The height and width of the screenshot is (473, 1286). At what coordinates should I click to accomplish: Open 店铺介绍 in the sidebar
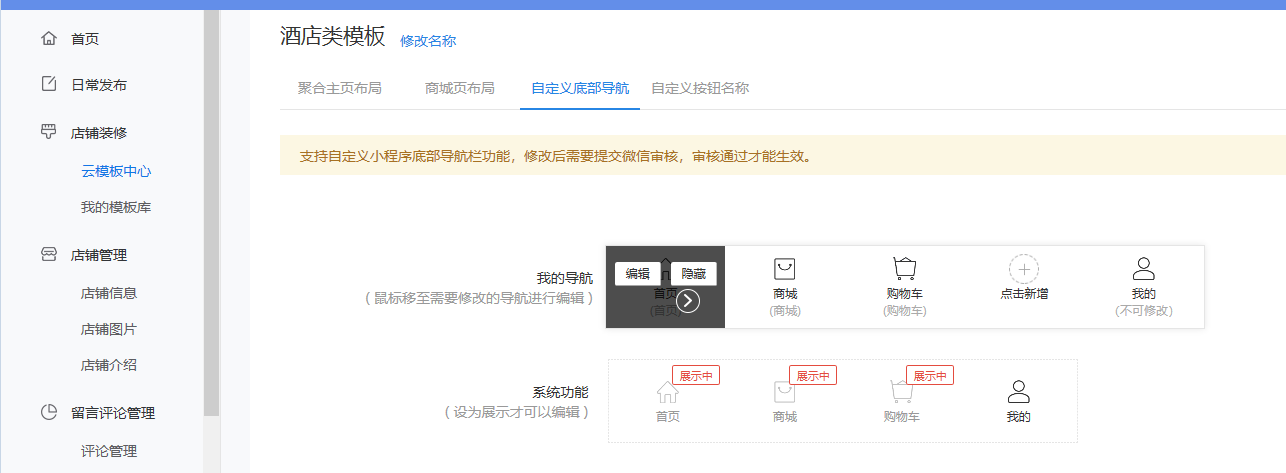[x=109, y=365]
